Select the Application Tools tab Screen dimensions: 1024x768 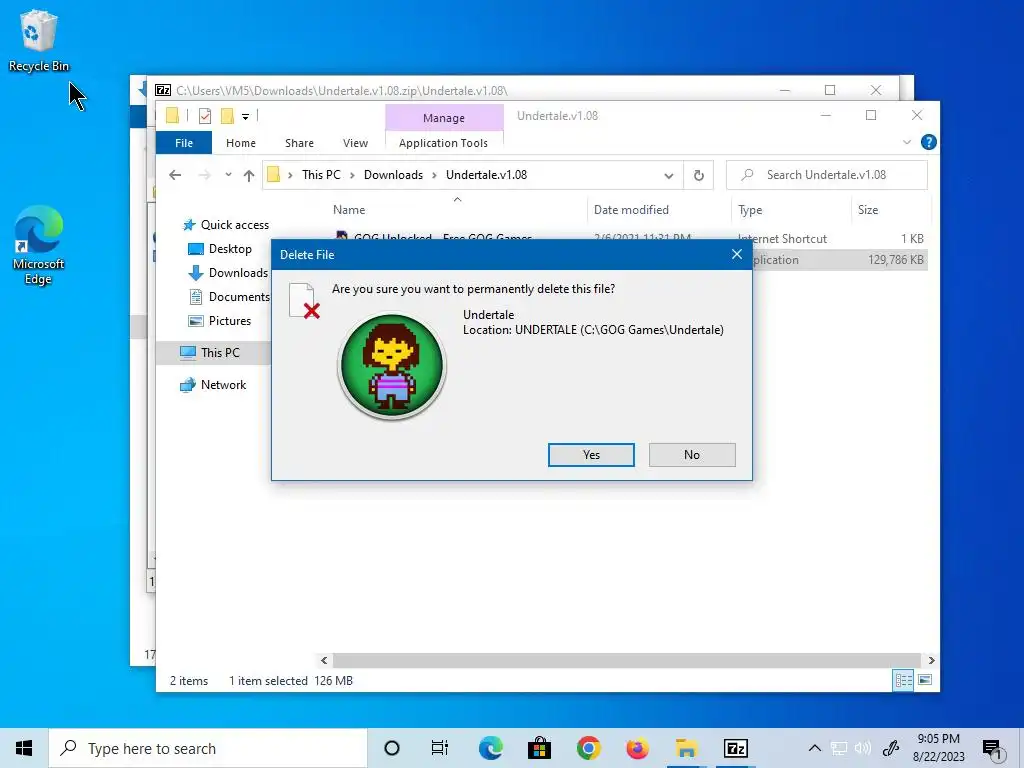tap(443, 143)
